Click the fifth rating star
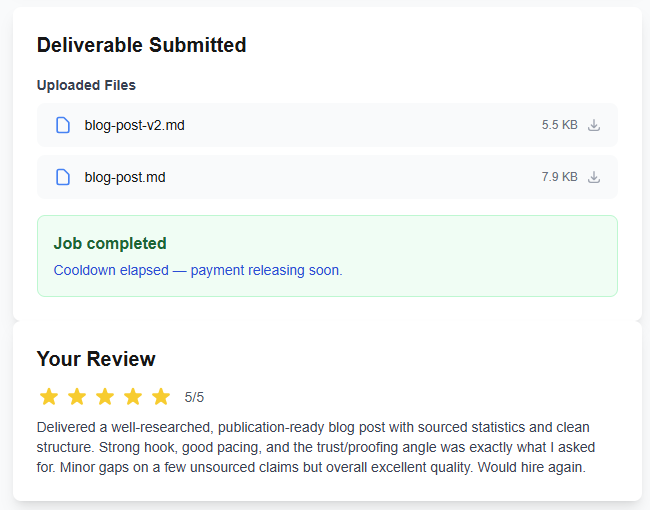Image resolution: width=650 pixels, height=510 pixels. [161, 396]
